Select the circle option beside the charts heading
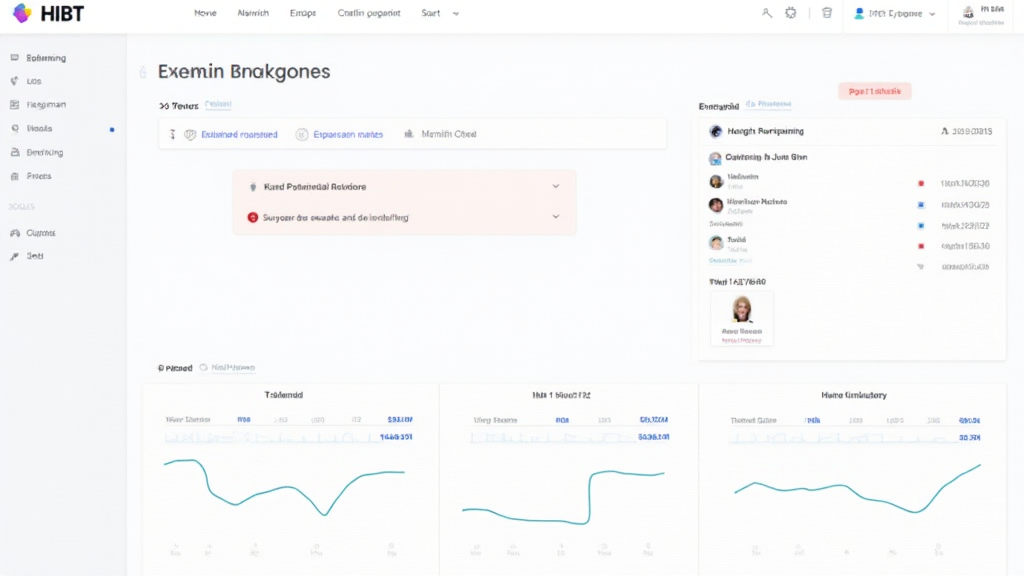 [x=205, y=368]
